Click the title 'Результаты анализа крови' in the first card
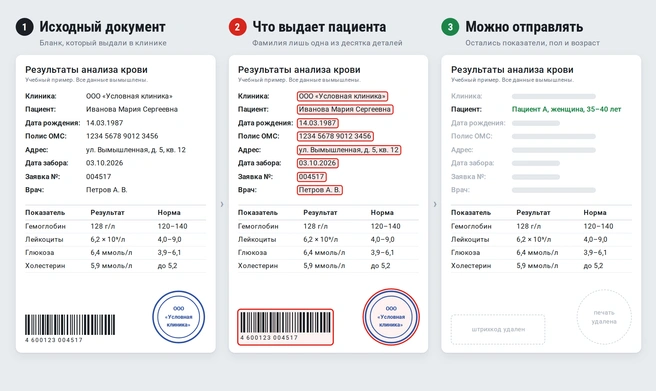This screenshot has height=391, width=656. 86,70
